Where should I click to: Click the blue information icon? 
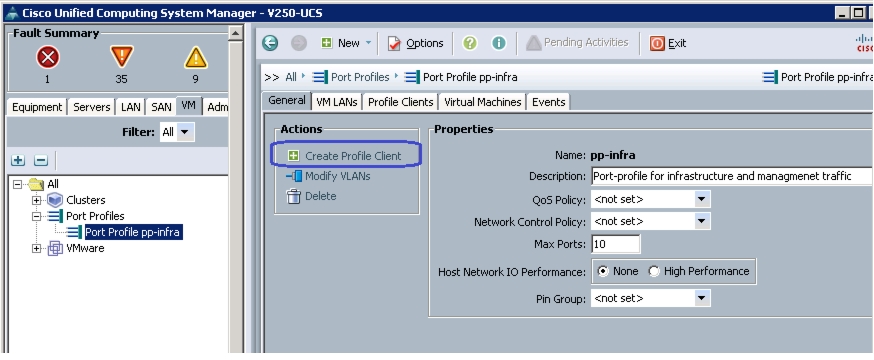tap(498, 43)
